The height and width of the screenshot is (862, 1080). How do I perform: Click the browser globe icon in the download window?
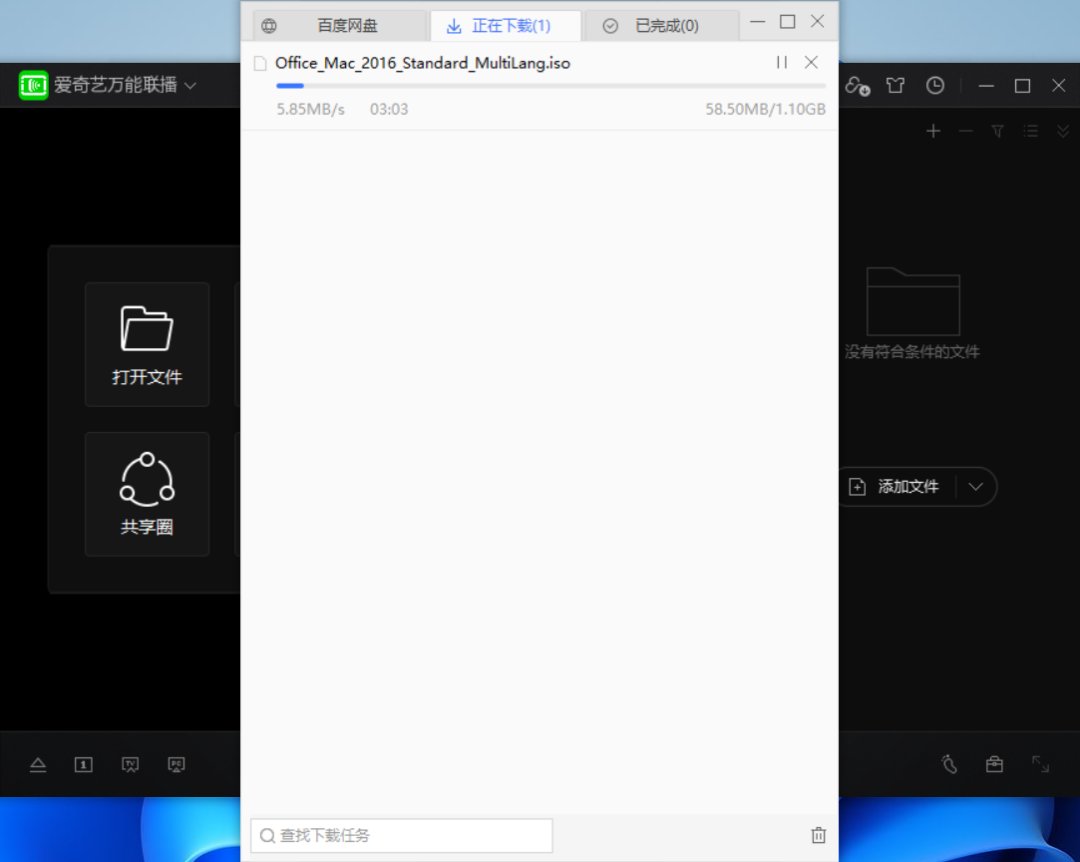click(x=269, y=26)
